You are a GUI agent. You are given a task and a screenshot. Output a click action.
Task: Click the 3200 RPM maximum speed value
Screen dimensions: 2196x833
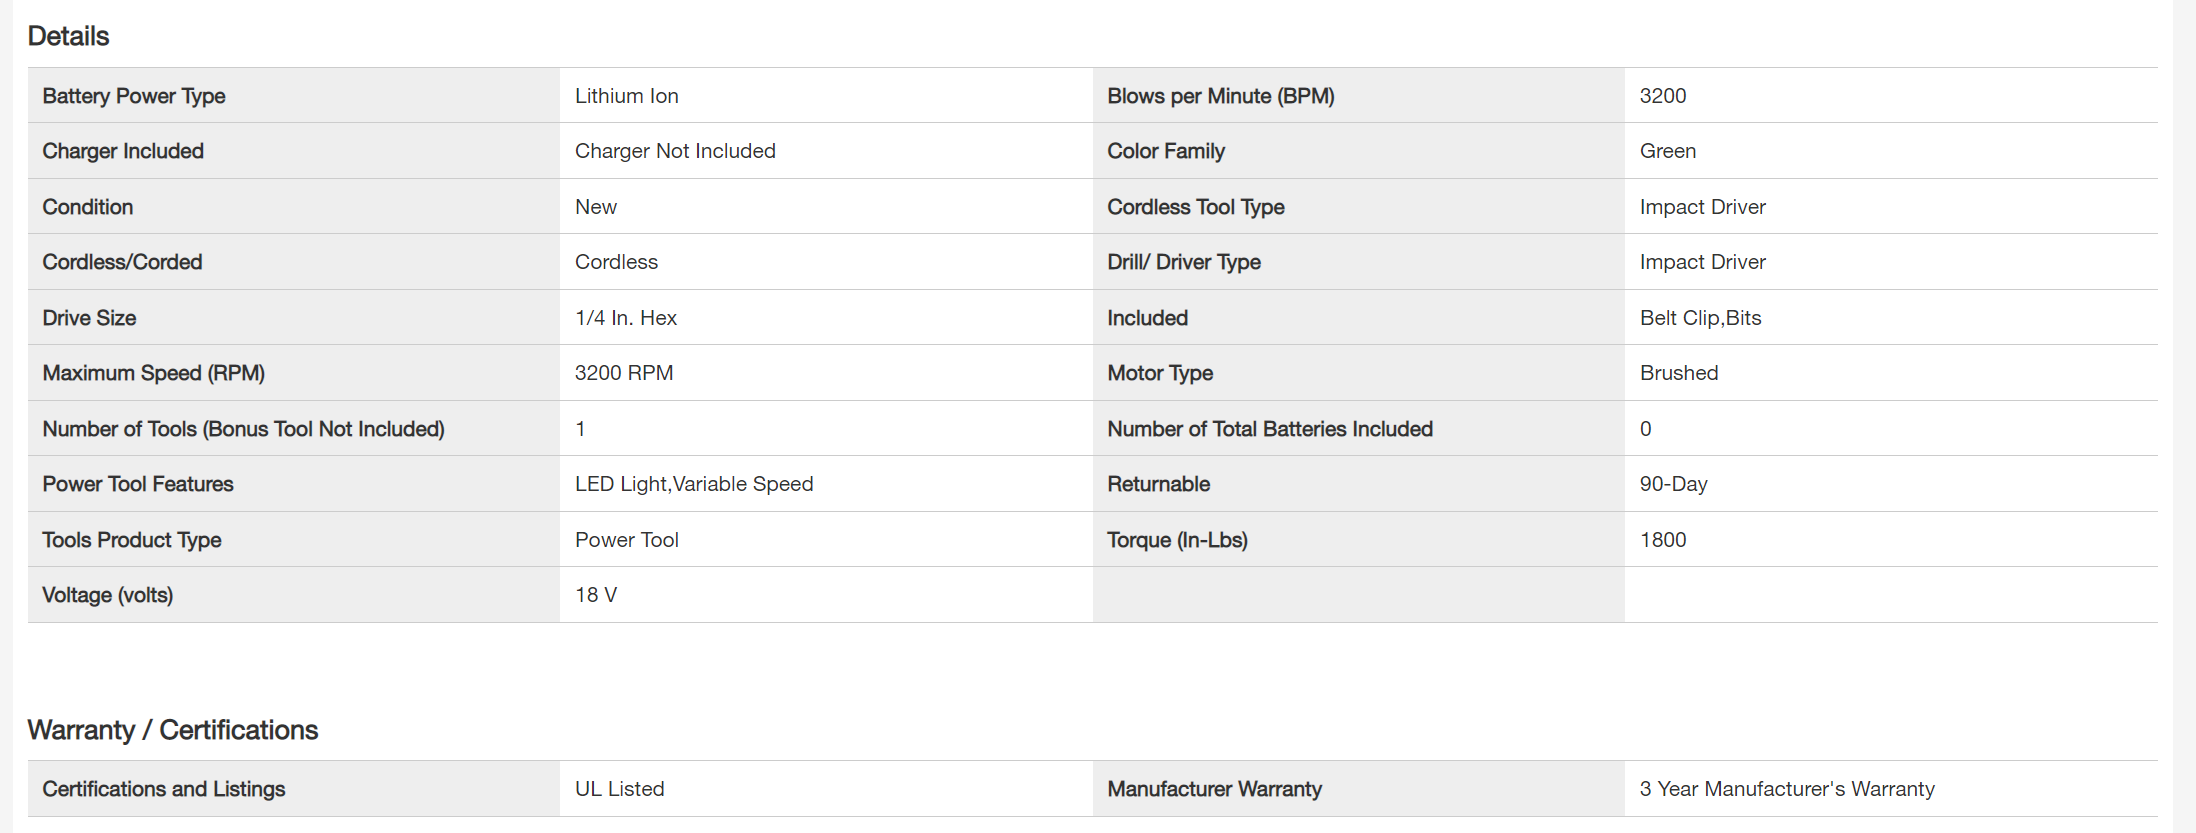[x=623, y=373]
